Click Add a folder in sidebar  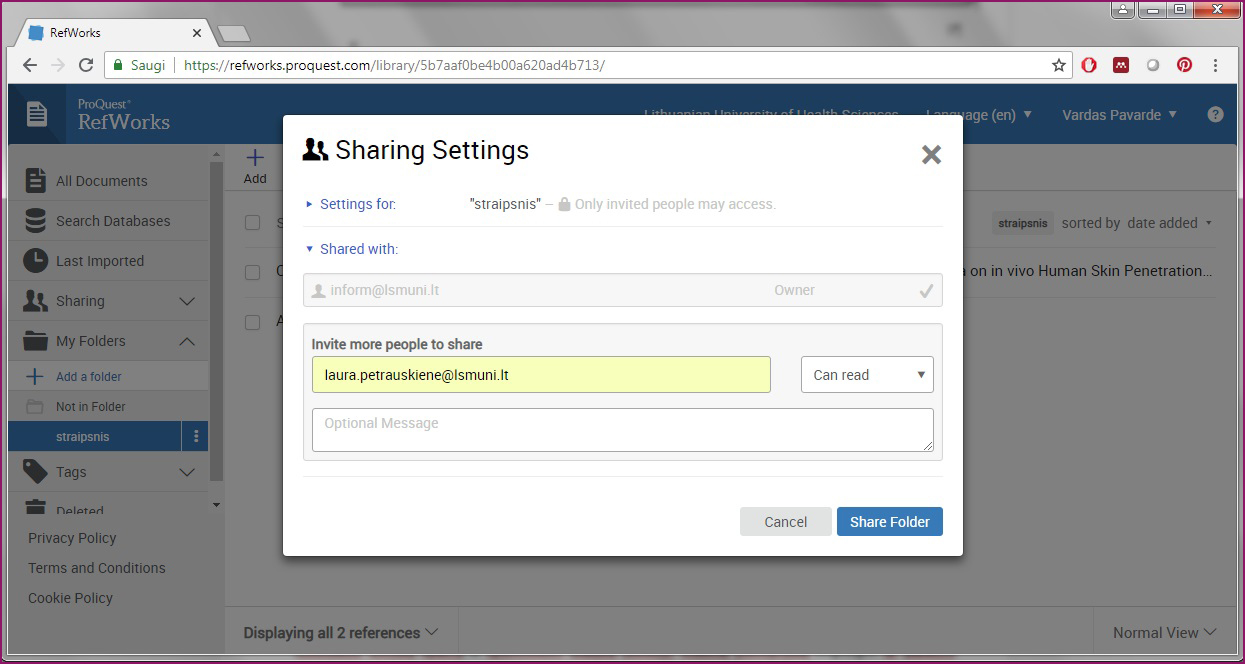tap(88, 377)
